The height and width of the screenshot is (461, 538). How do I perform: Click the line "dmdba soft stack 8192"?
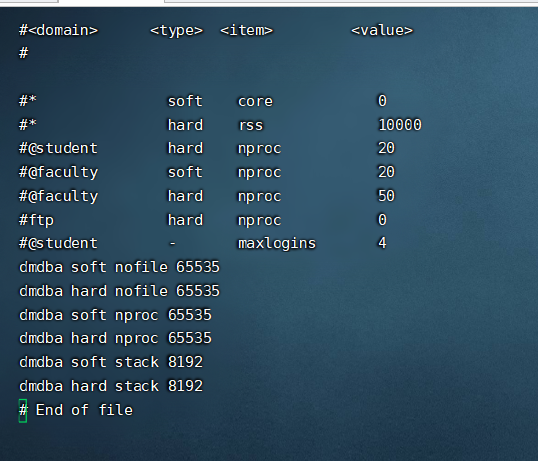(111, 362)
